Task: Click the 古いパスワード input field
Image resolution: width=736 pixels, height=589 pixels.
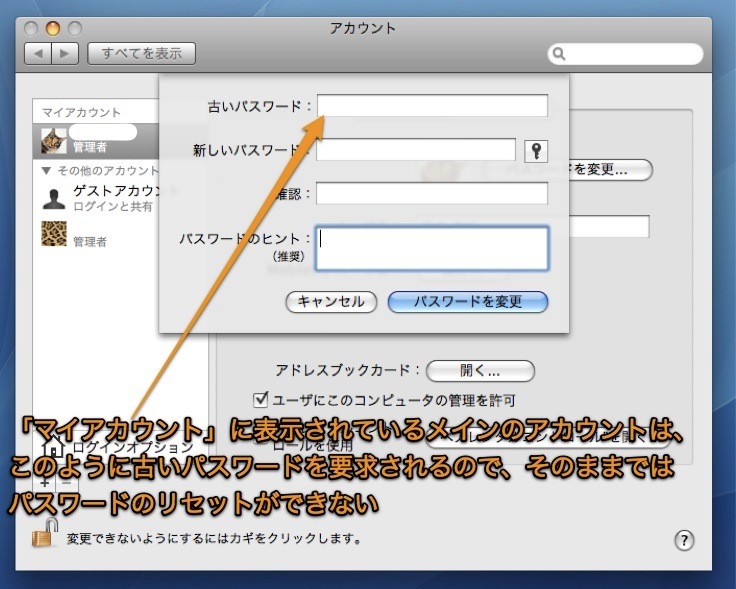Action: (432, 106)
